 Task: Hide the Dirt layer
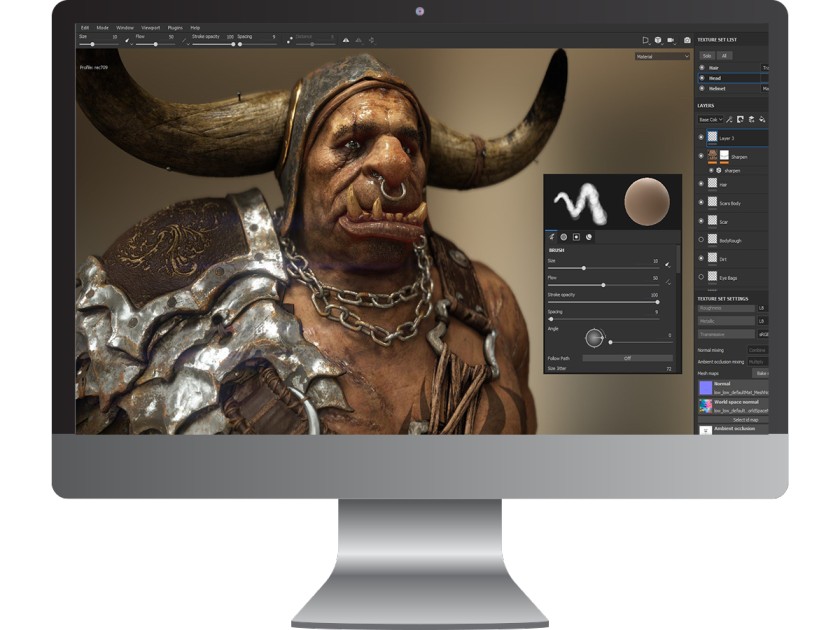pos(701,259)
